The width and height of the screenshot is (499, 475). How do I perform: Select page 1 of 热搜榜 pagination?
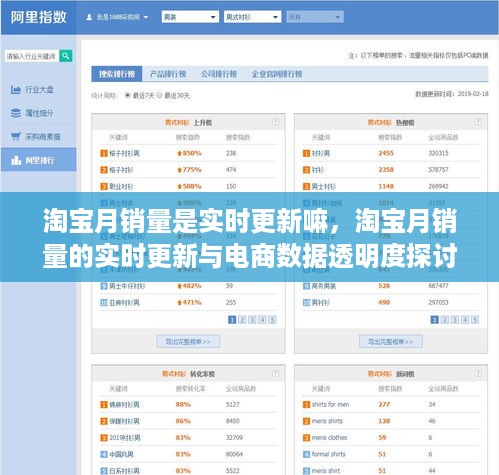434,320
